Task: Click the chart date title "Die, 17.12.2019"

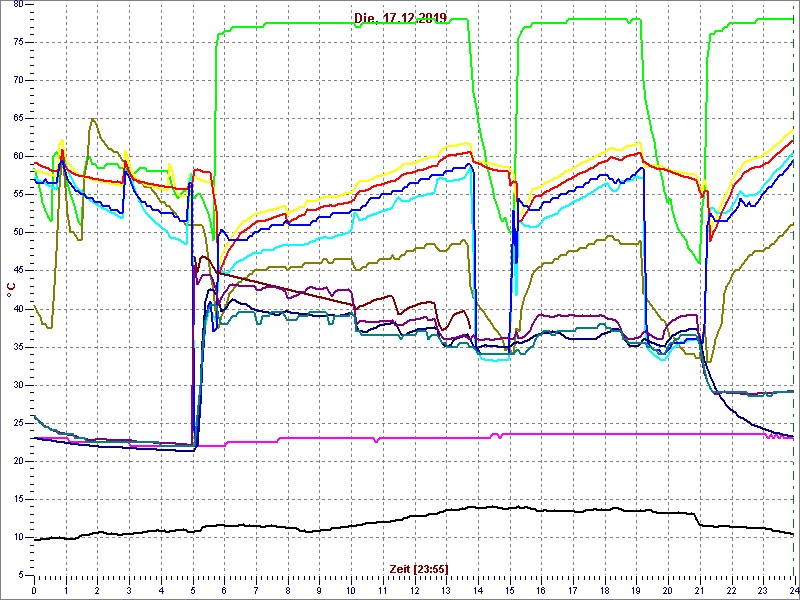Action: point(401,18)
